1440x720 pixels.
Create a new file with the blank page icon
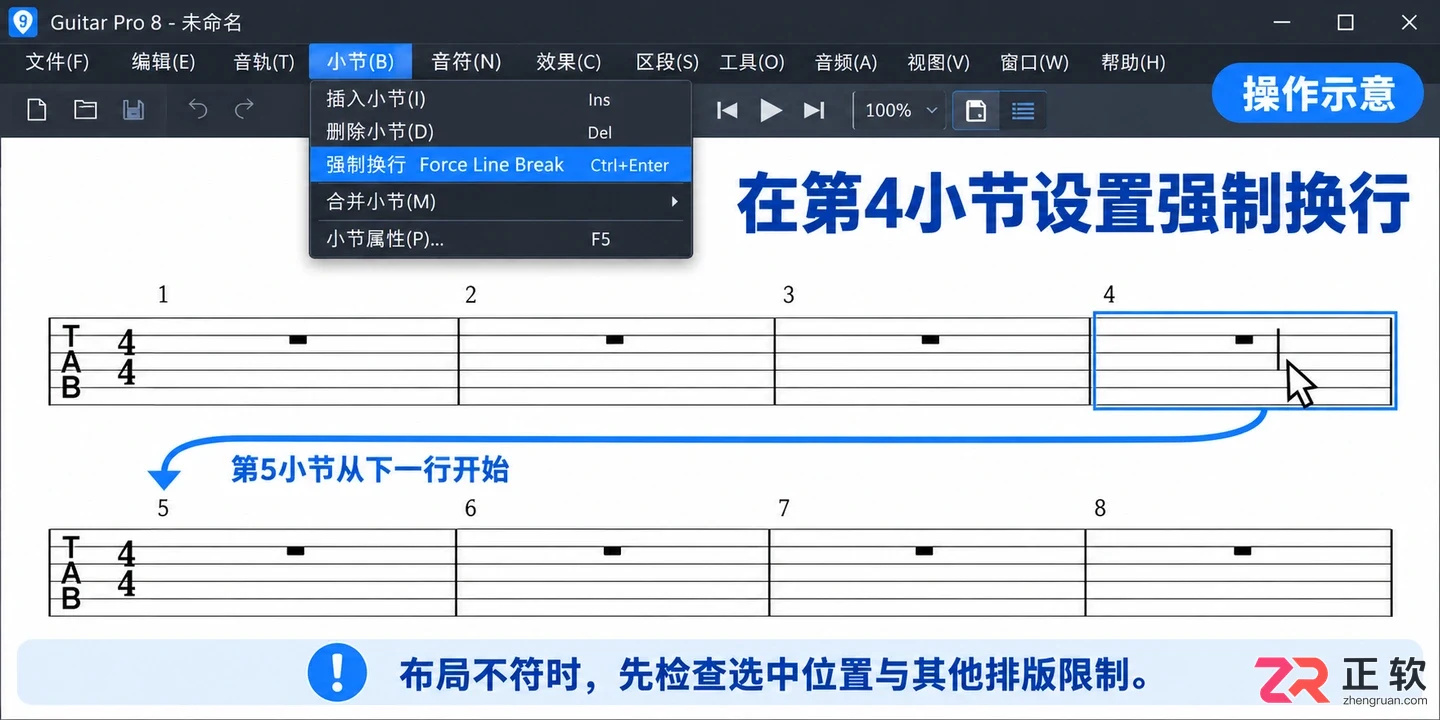37,110
